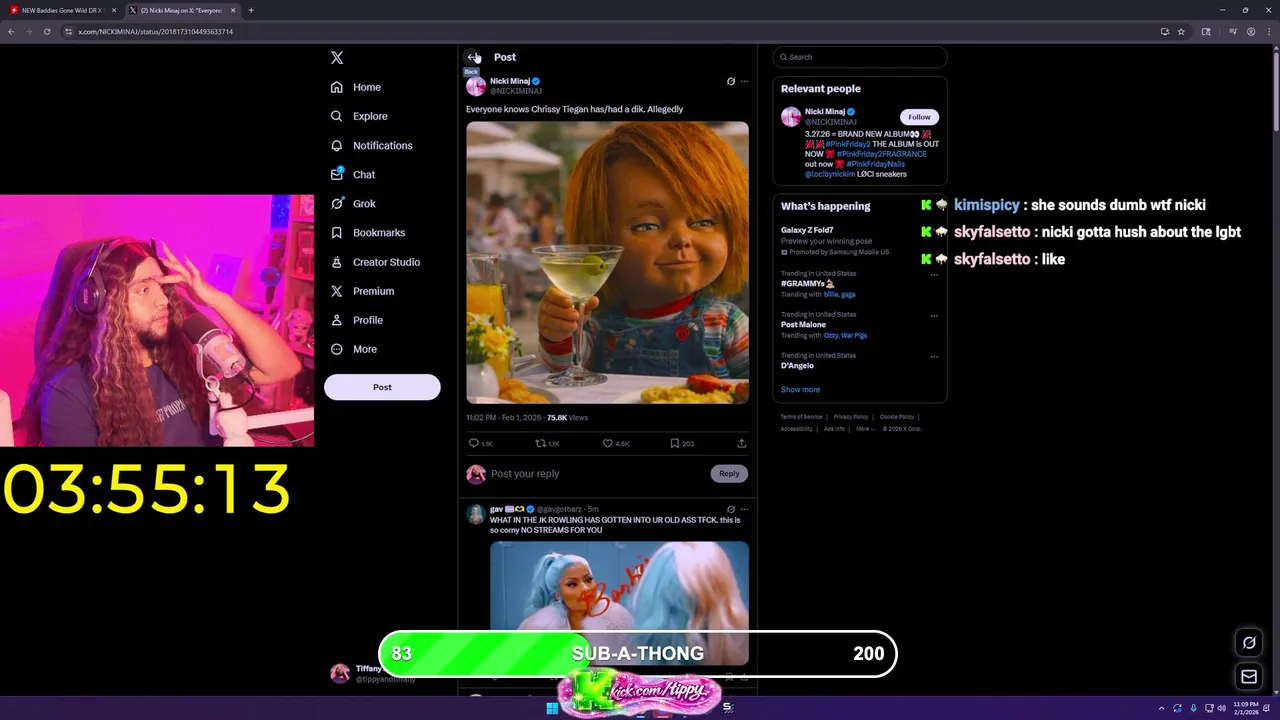Bookmark the page with the star icon
Screen dimensions: 1280x720
[x=1181, y=32]
